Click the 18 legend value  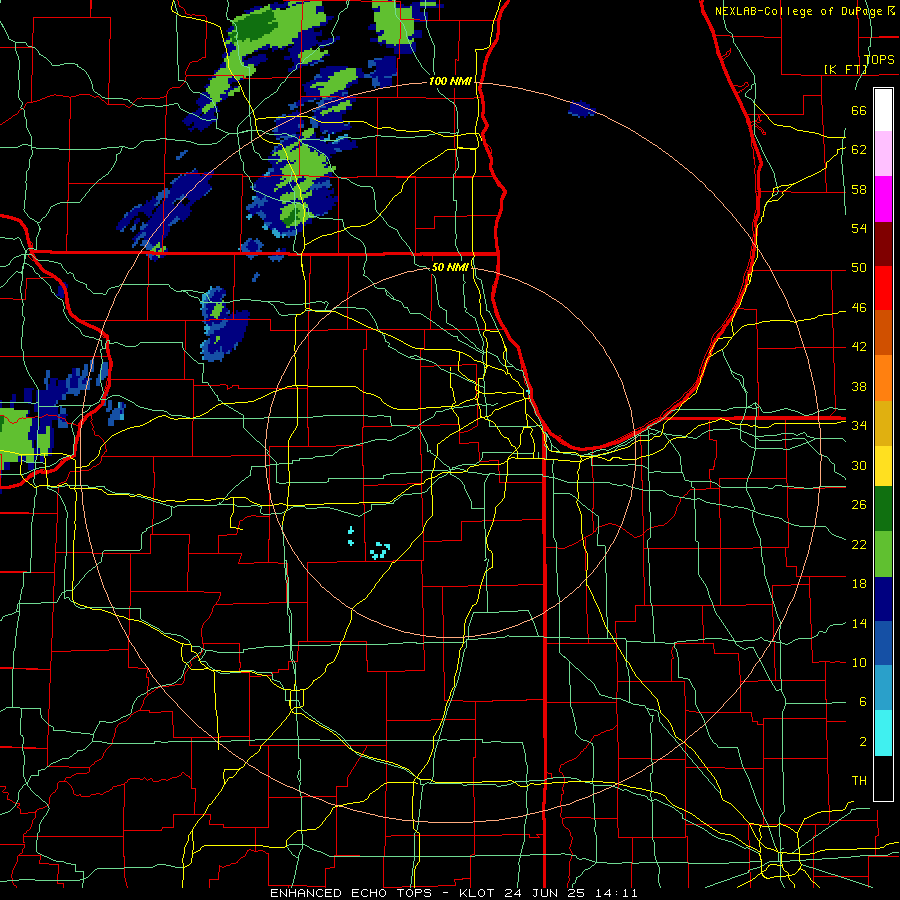[859, 584]
